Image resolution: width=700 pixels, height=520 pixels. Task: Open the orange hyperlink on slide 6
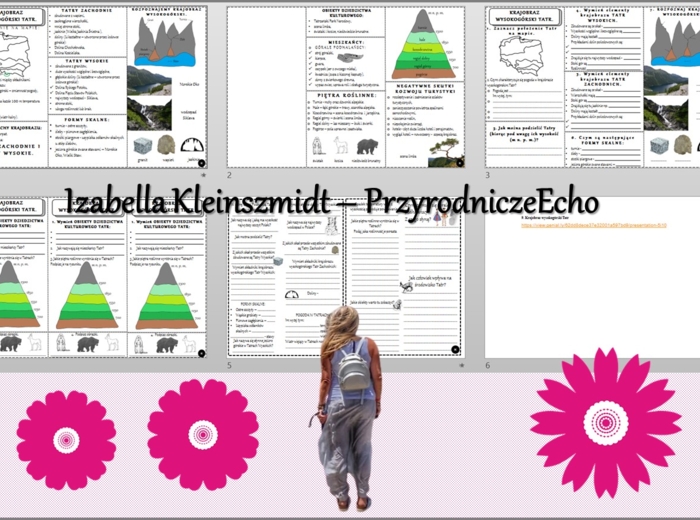594,225
